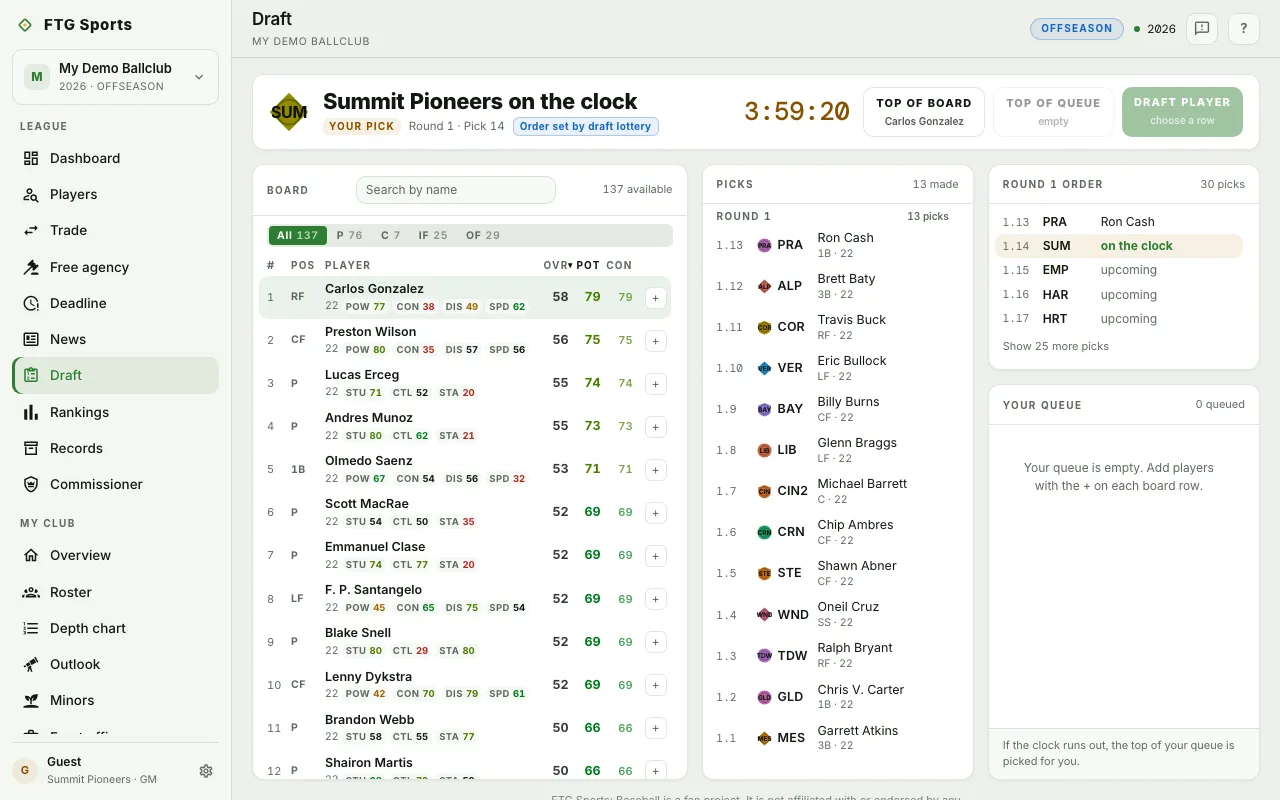Screen dimensions: 1280x800
Task: Open the settings gear next to Guest
Action: [x=206, y=771]
